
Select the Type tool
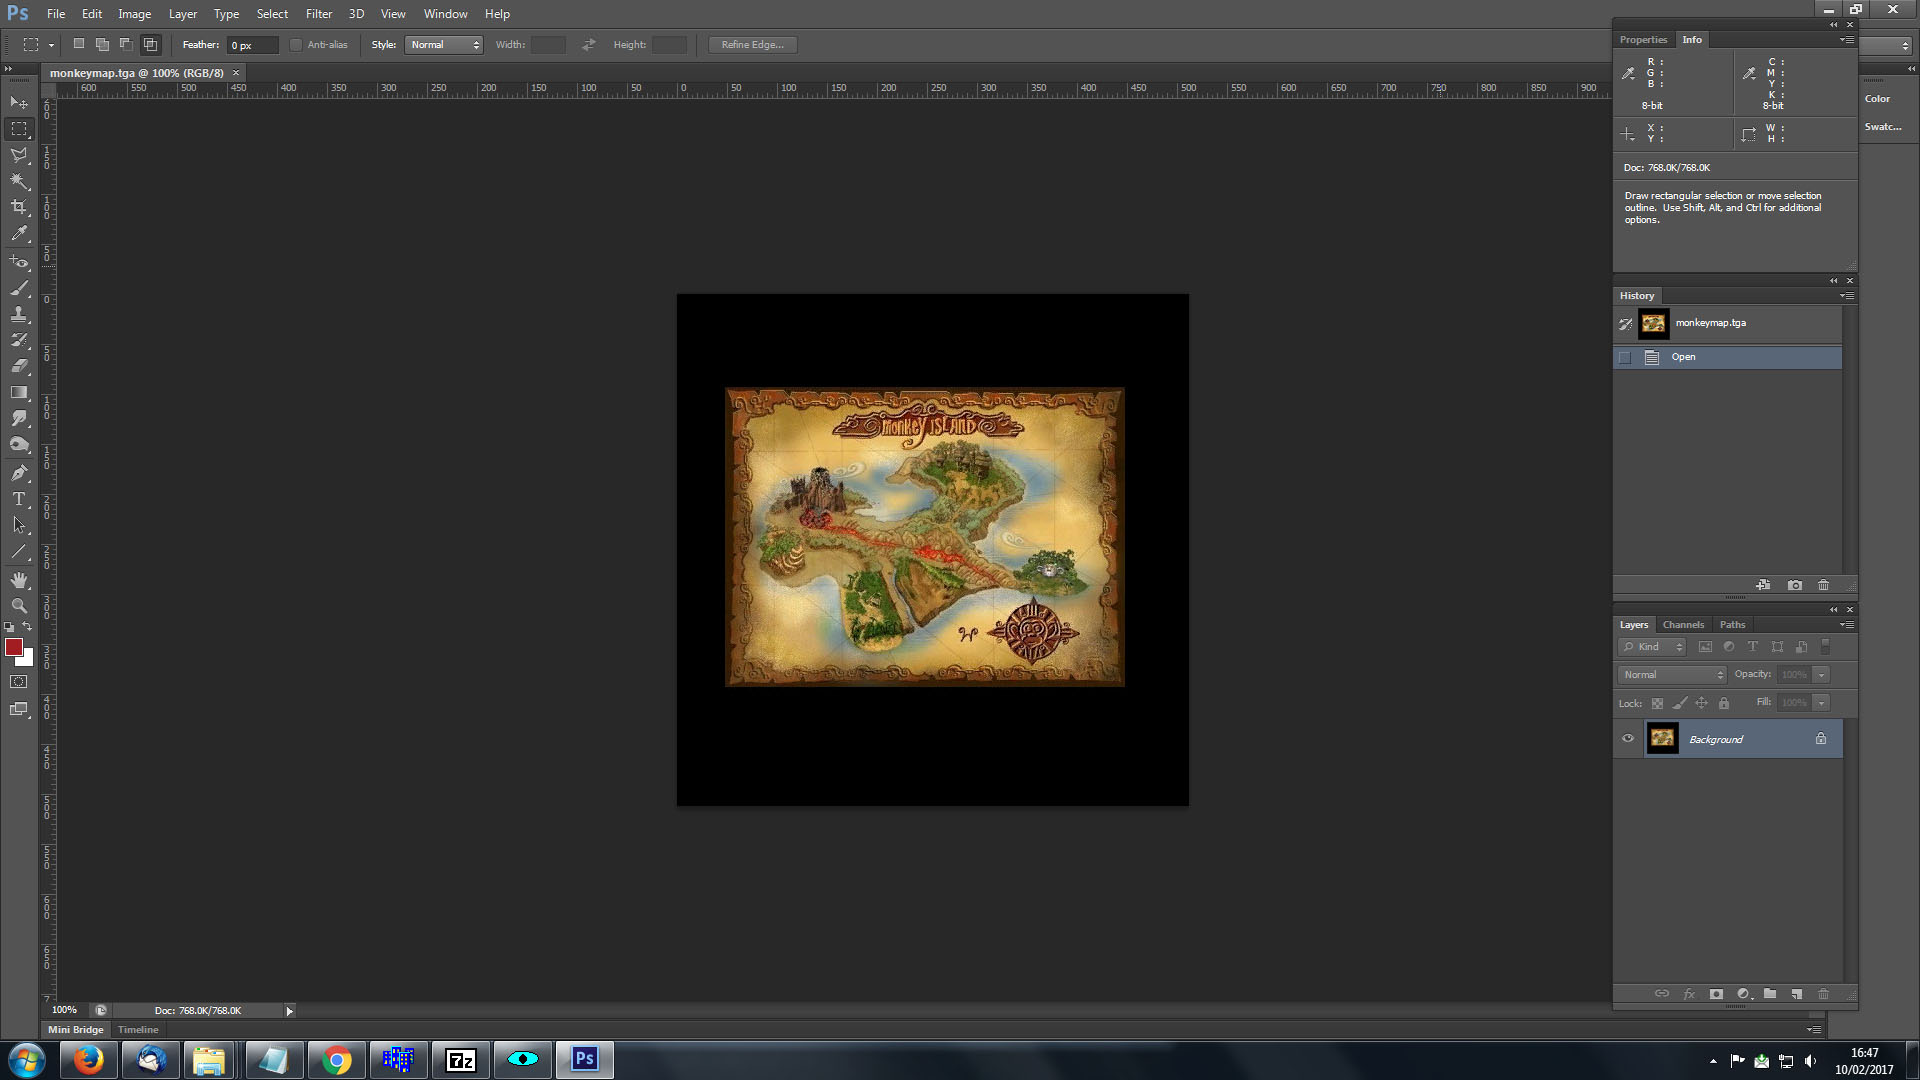19,499
